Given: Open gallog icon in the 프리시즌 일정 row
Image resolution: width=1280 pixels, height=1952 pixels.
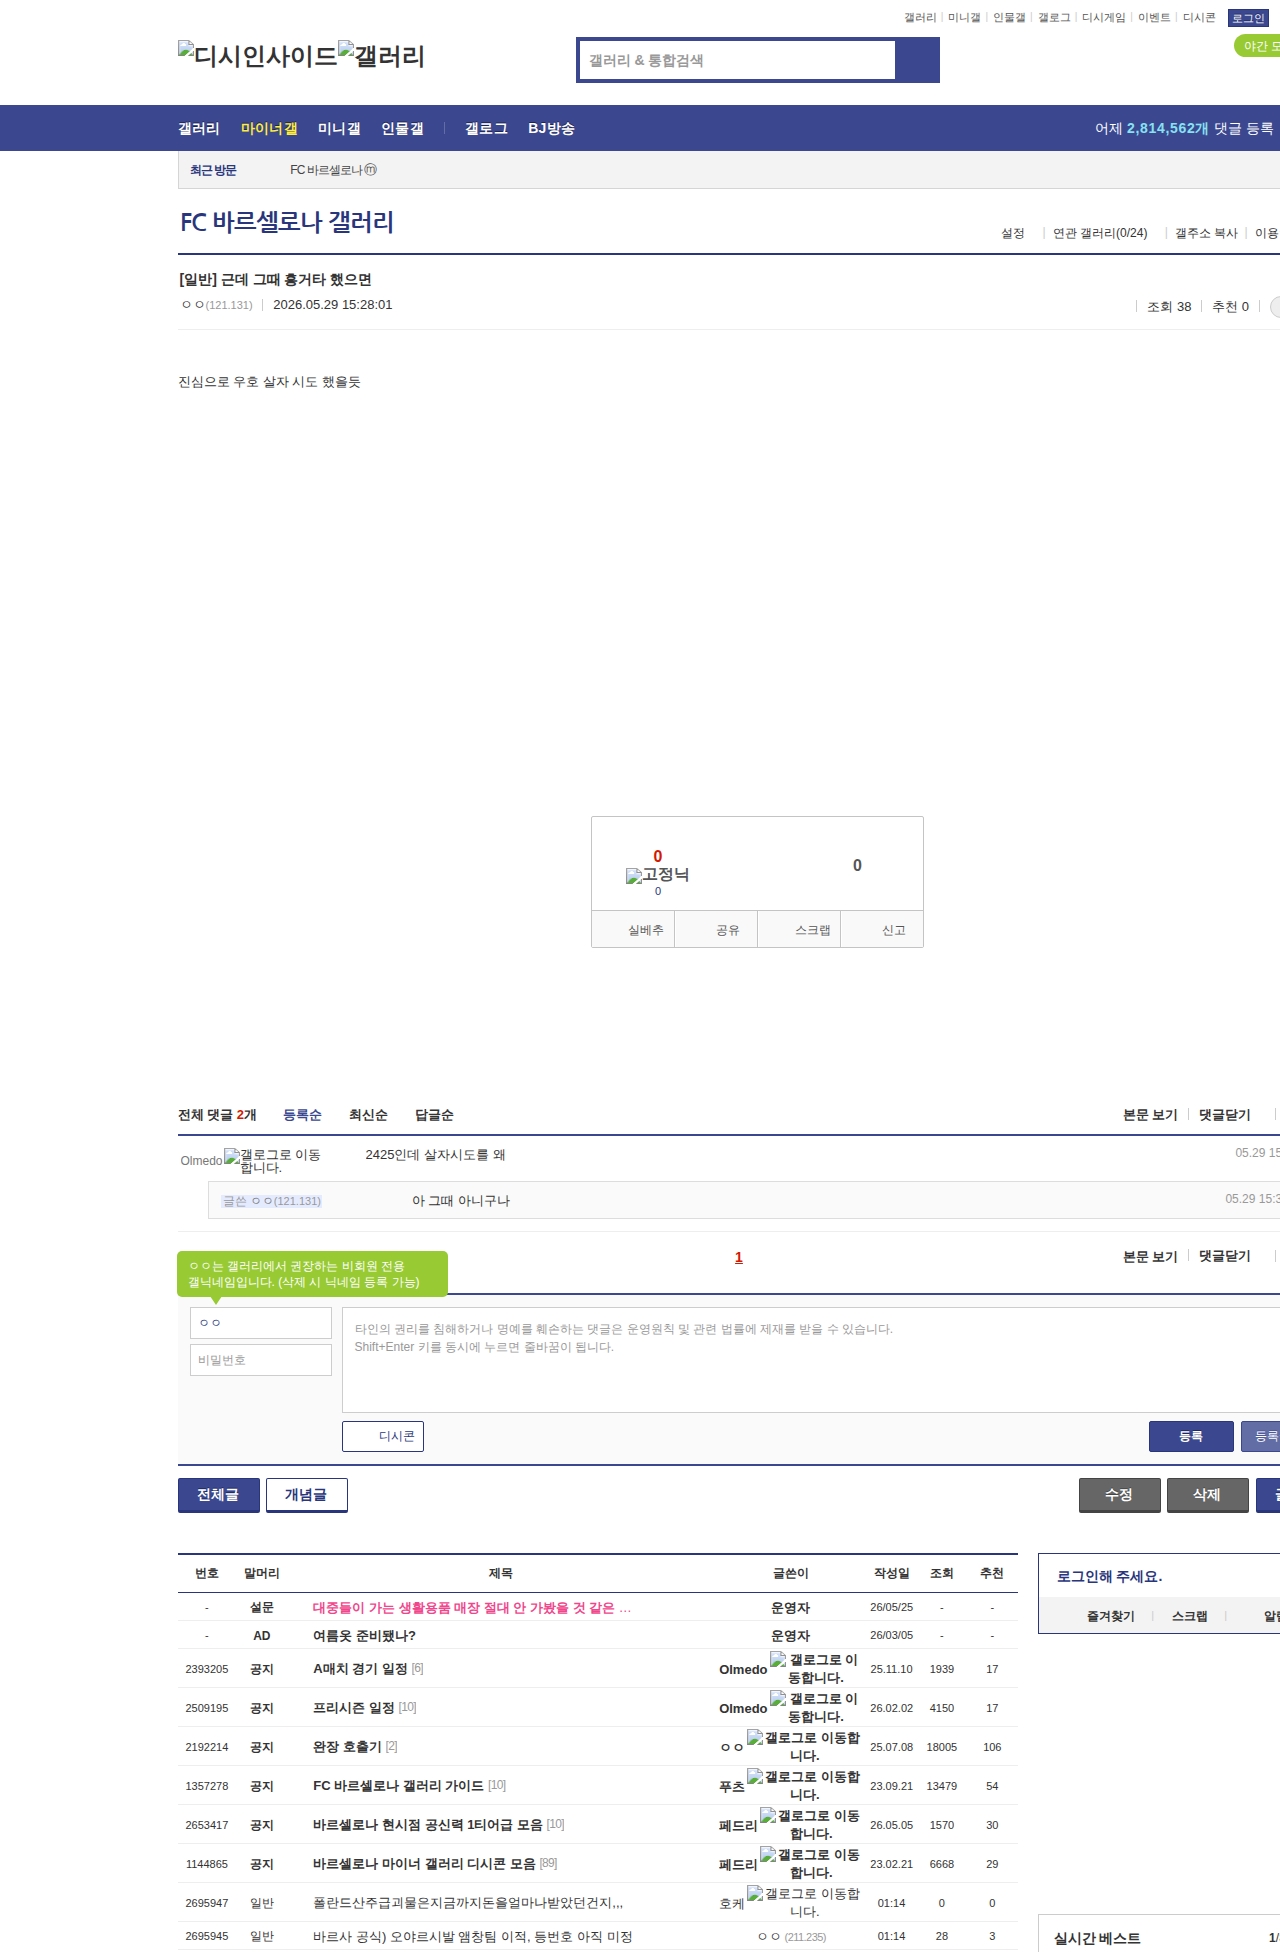Looking at the screenshot, I should click(x=814, y=1708).
